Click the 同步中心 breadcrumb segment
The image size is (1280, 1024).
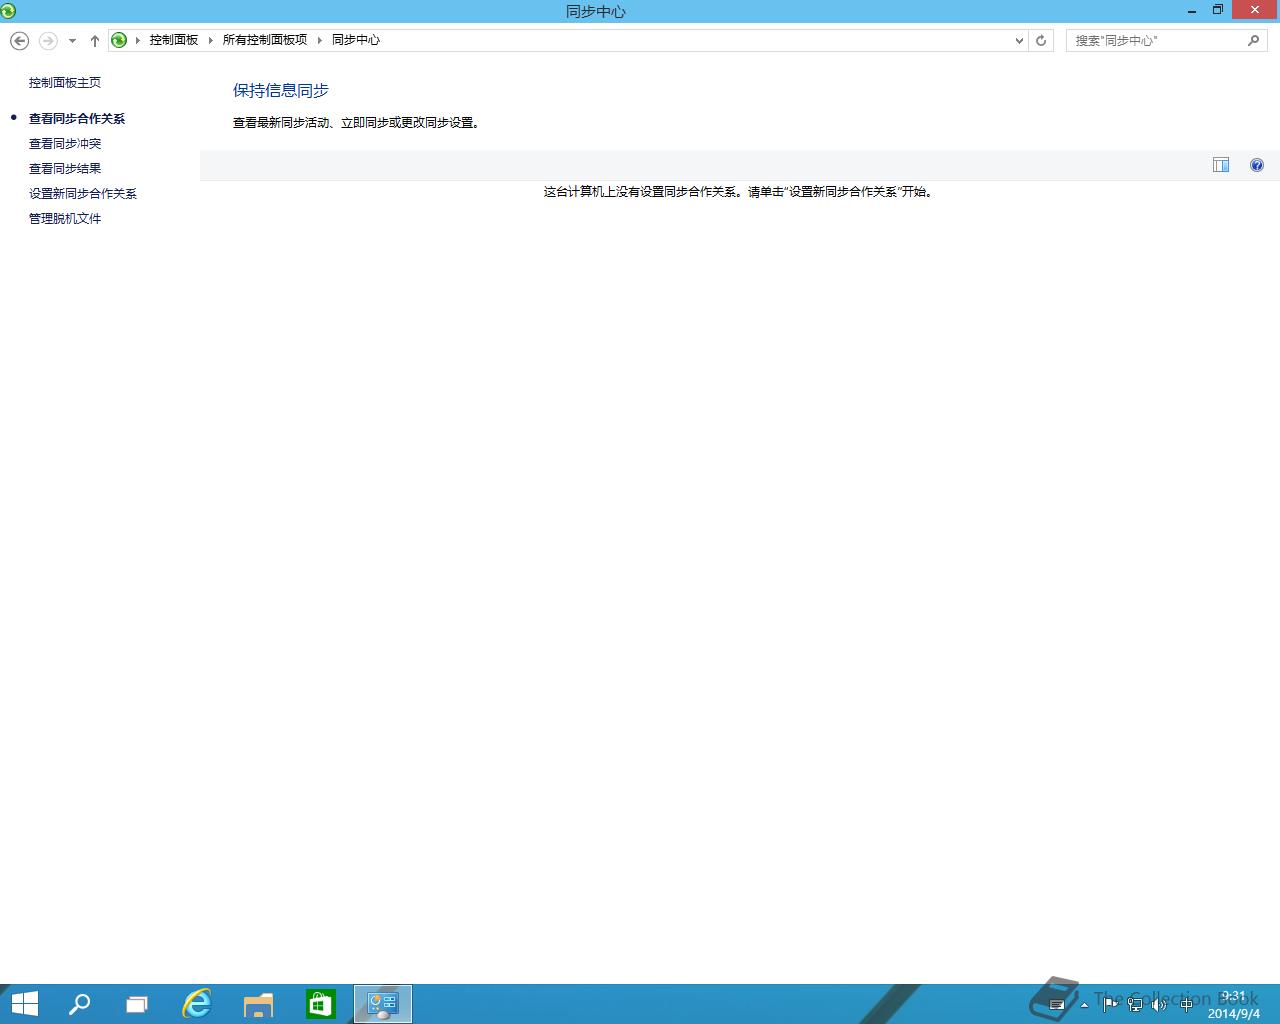[x=356, y=40]
